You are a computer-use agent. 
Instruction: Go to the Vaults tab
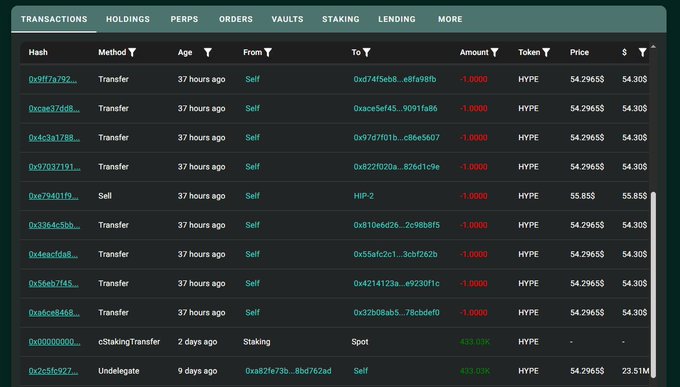(x=288, y=19)
